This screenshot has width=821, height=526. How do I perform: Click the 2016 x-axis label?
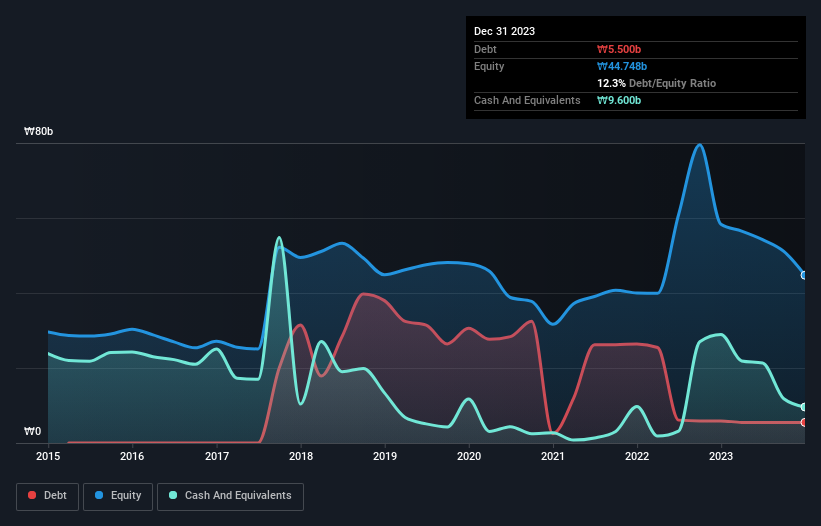(x=132, y=456)
